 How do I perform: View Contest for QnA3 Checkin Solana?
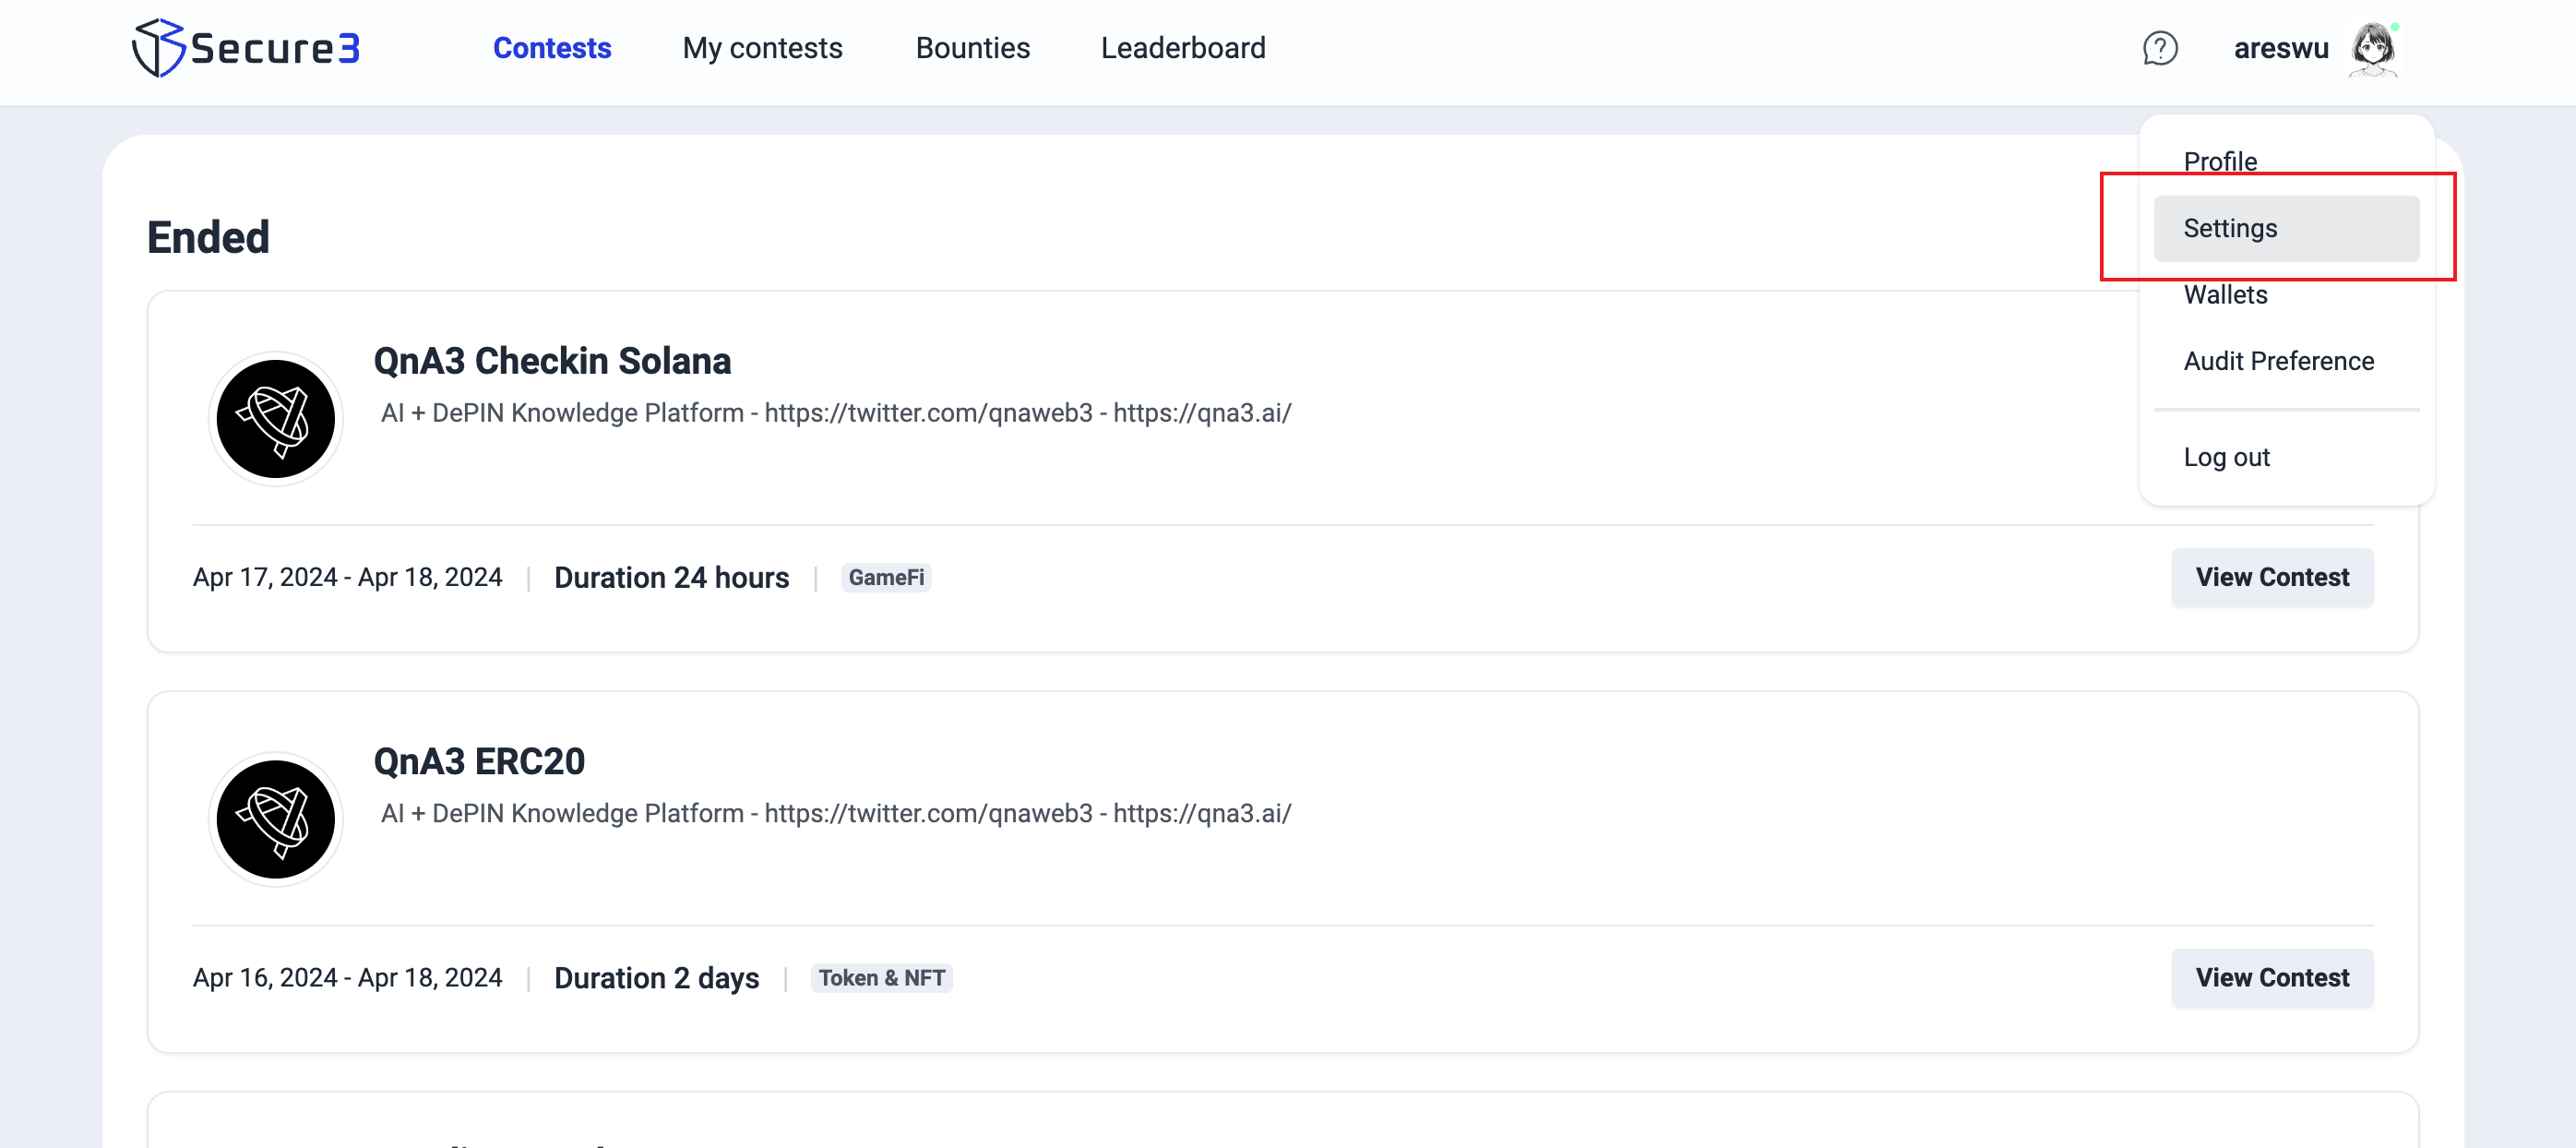[x=2271, y=577]
